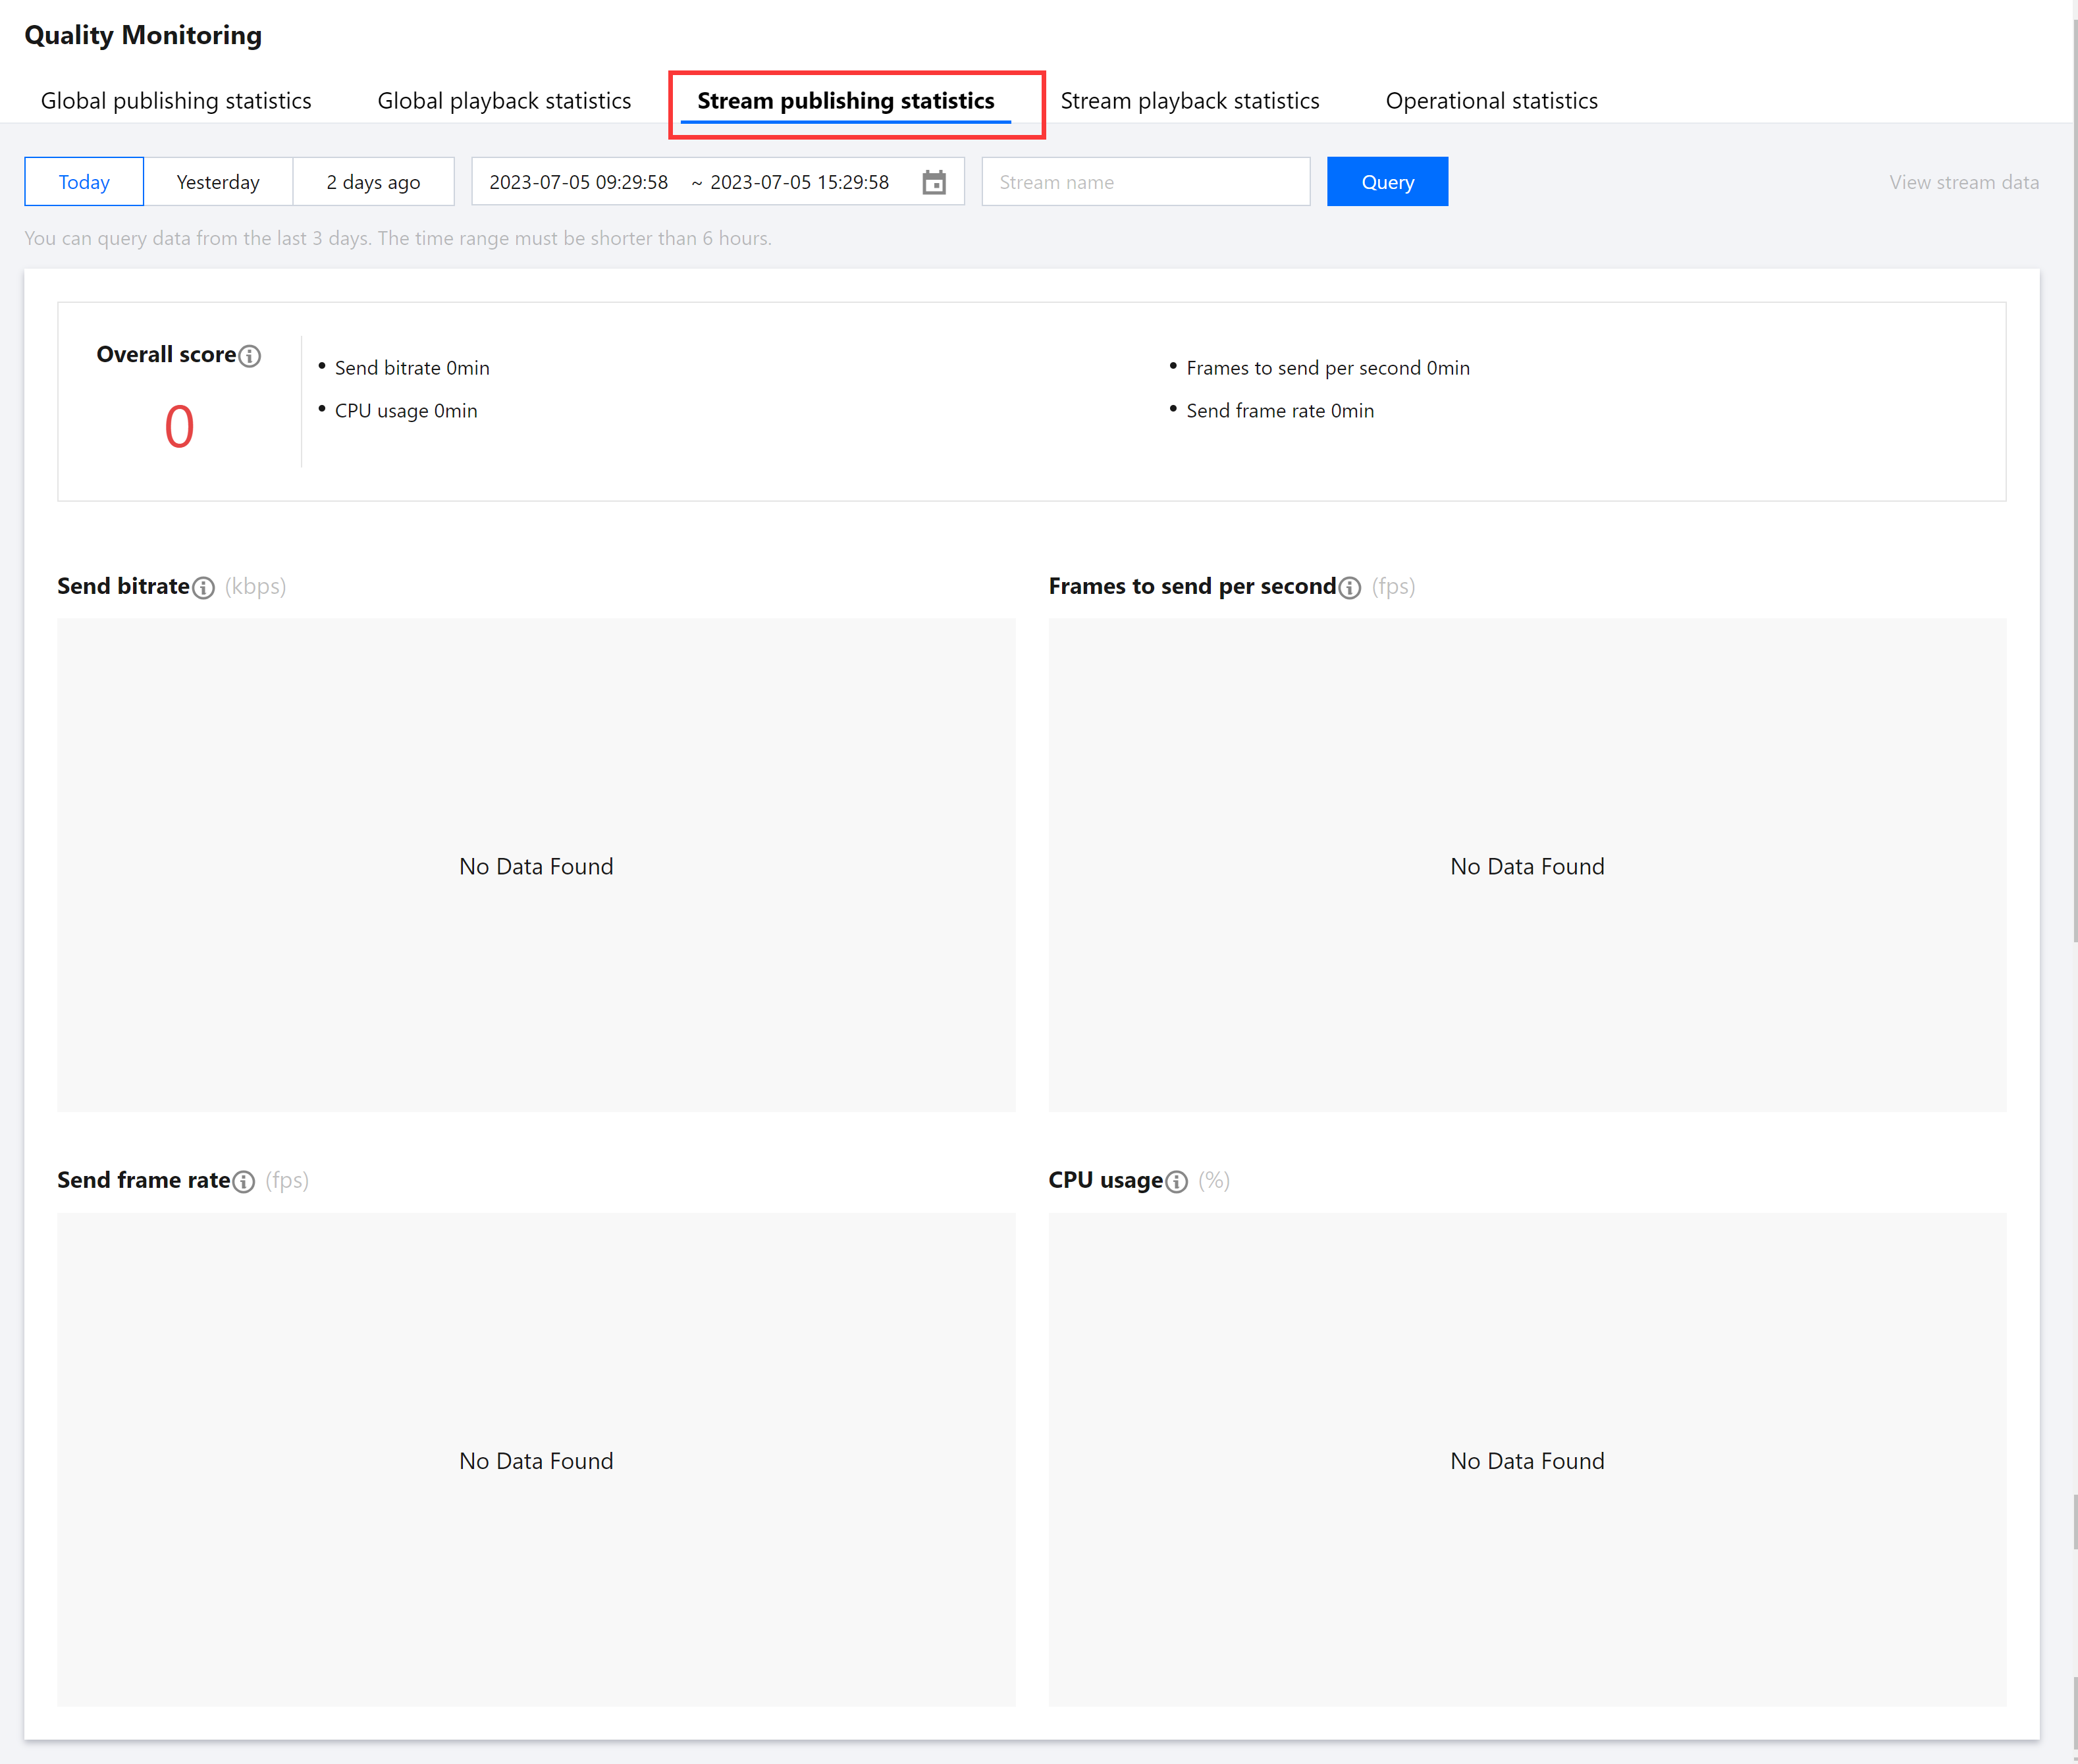The image size is (2078, 1764).
Task: Select the 2 days ago filter
Action: point(373,182)
